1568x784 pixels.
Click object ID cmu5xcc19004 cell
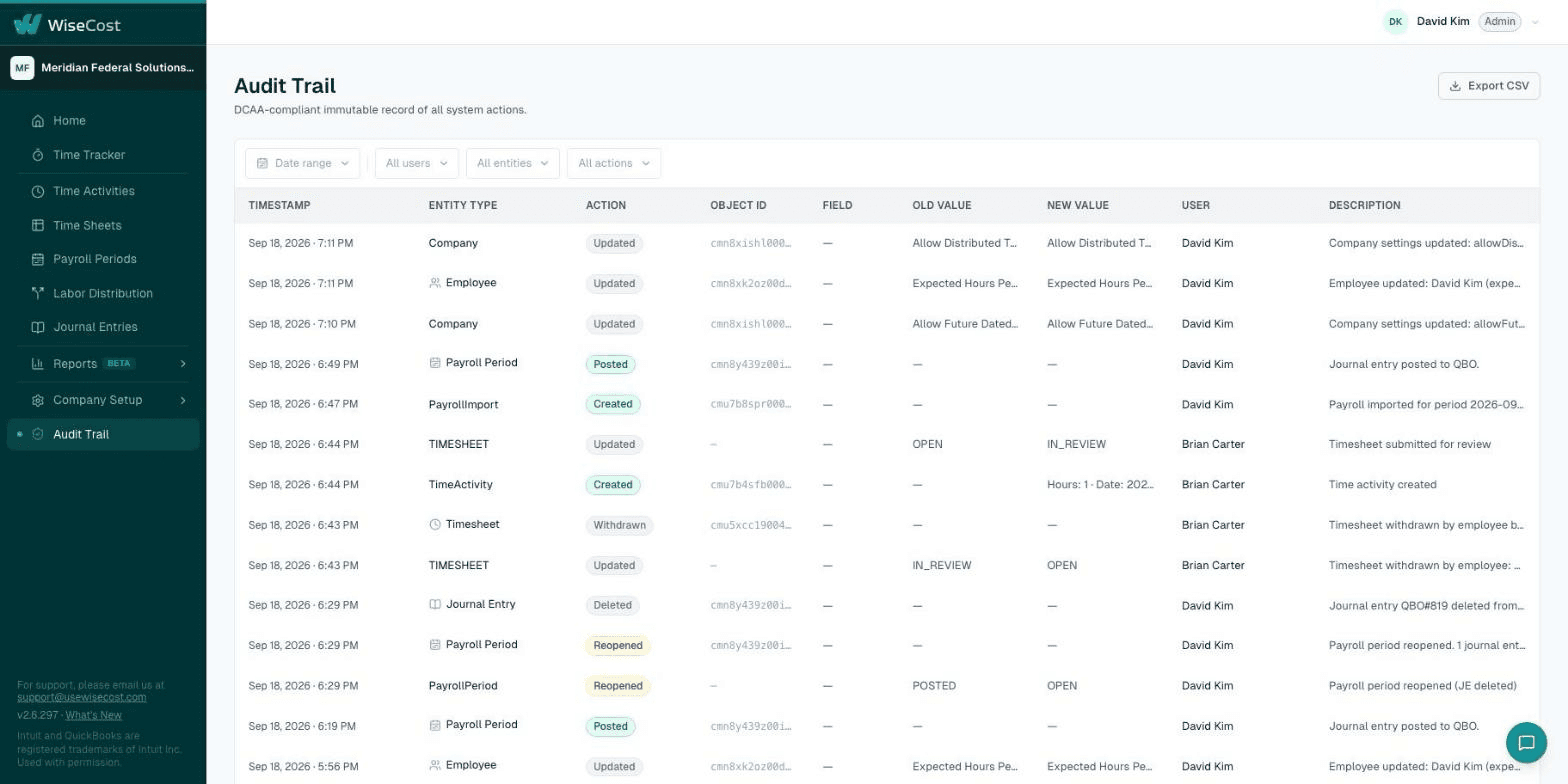(750, 526)
